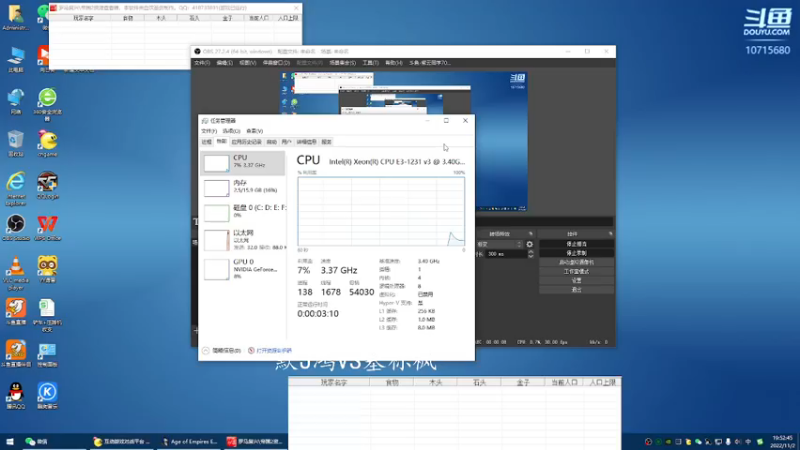
Task: Launch CFLogin game desktop shortcut
Action: coord(47,185)
